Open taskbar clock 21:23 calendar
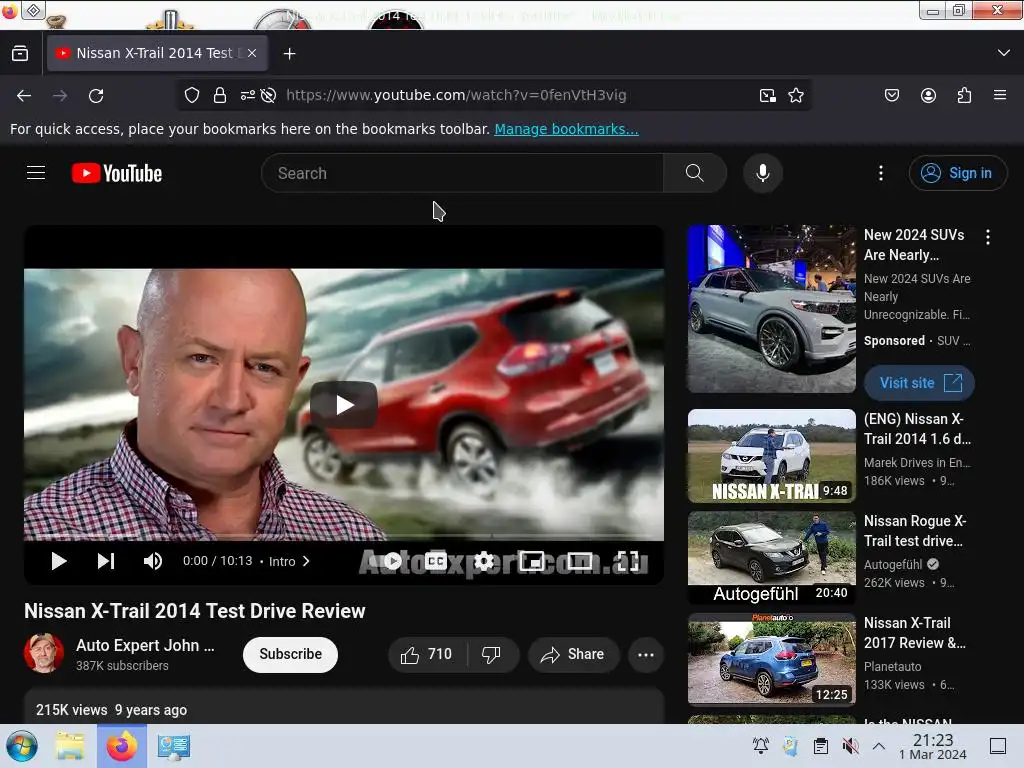 (x=933, y=746)
